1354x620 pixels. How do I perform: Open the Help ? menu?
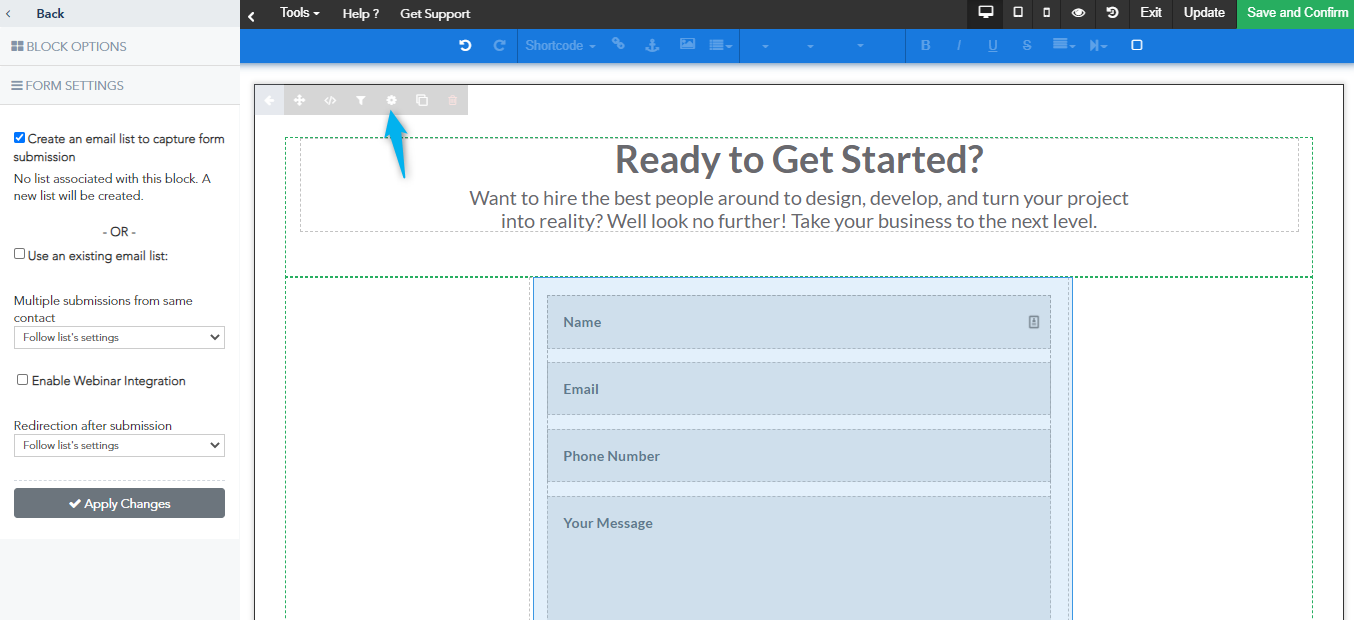tap(361, 14)
